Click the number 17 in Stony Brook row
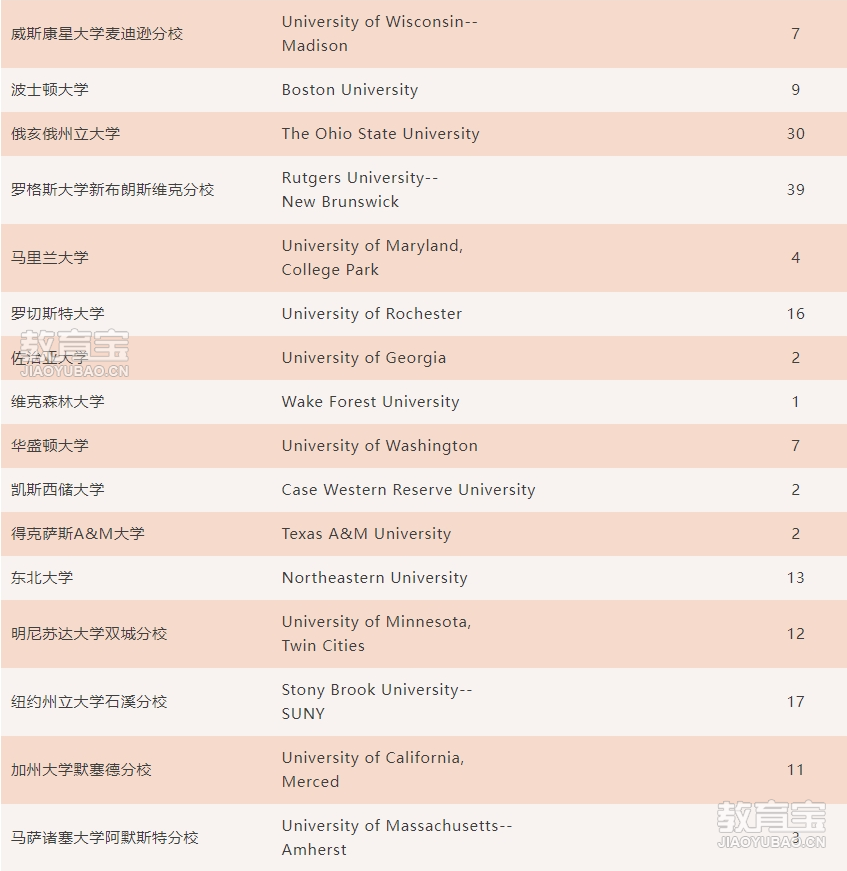Screen dimensions: 847x871 (795, 701)
